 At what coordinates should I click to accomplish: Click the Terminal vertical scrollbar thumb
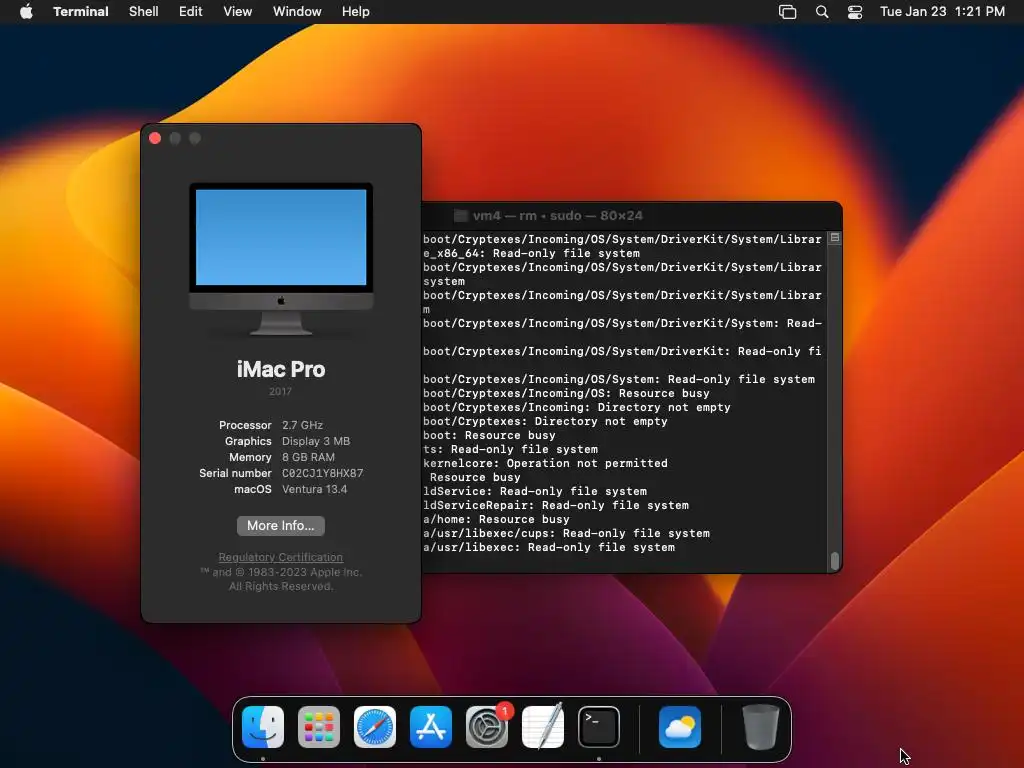pyautogui.click(x=835, y=561)
